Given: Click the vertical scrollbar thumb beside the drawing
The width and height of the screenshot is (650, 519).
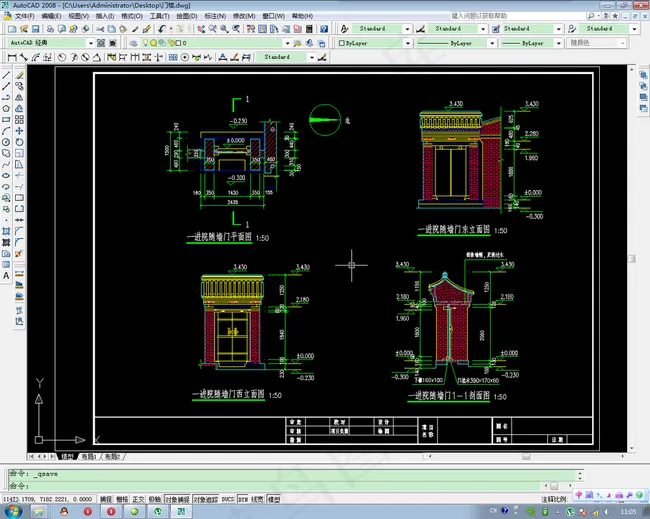Looking at the screenshot, I should (x=631, y=258).
